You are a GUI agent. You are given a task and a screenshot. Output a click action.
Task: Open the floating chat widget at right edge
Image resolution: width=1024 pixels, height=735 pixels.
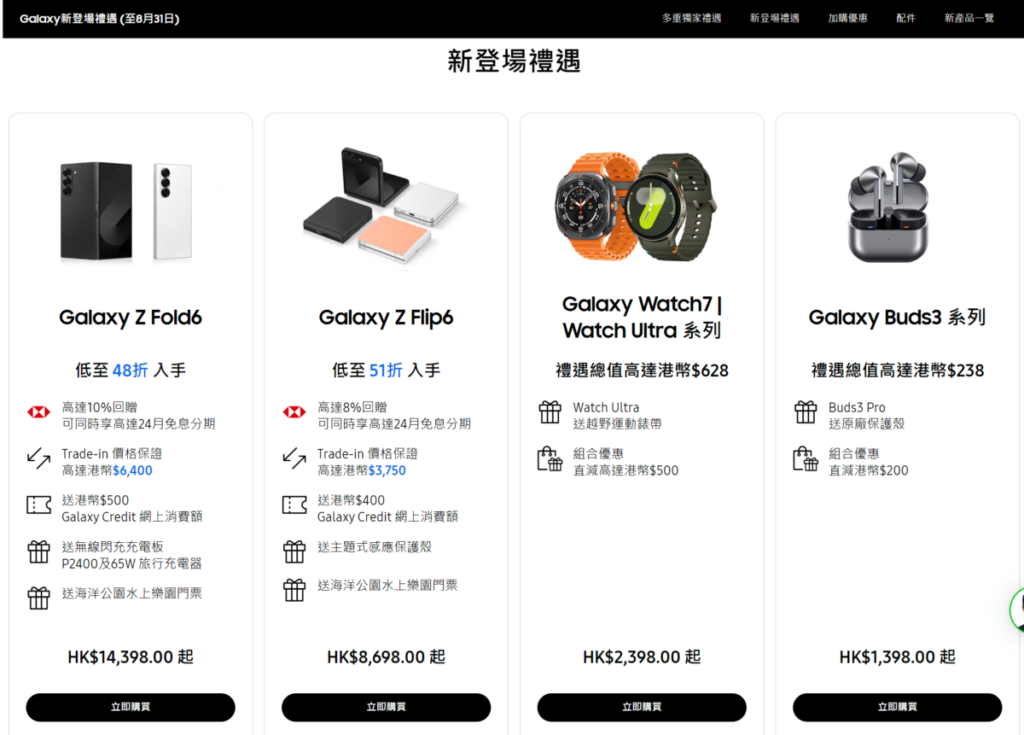(x=1017, y=610)
